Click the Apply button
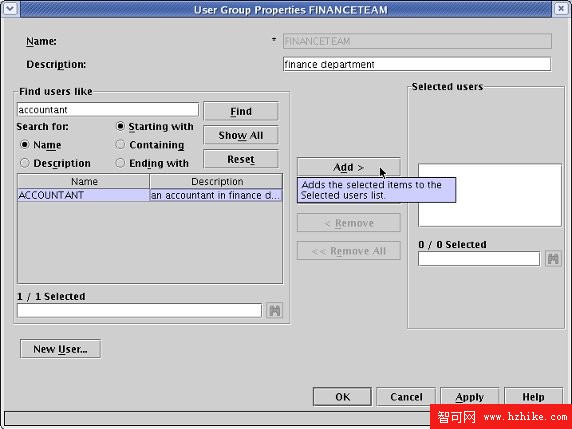The height and width of the screenshot is (429, 572). point(469,397)
